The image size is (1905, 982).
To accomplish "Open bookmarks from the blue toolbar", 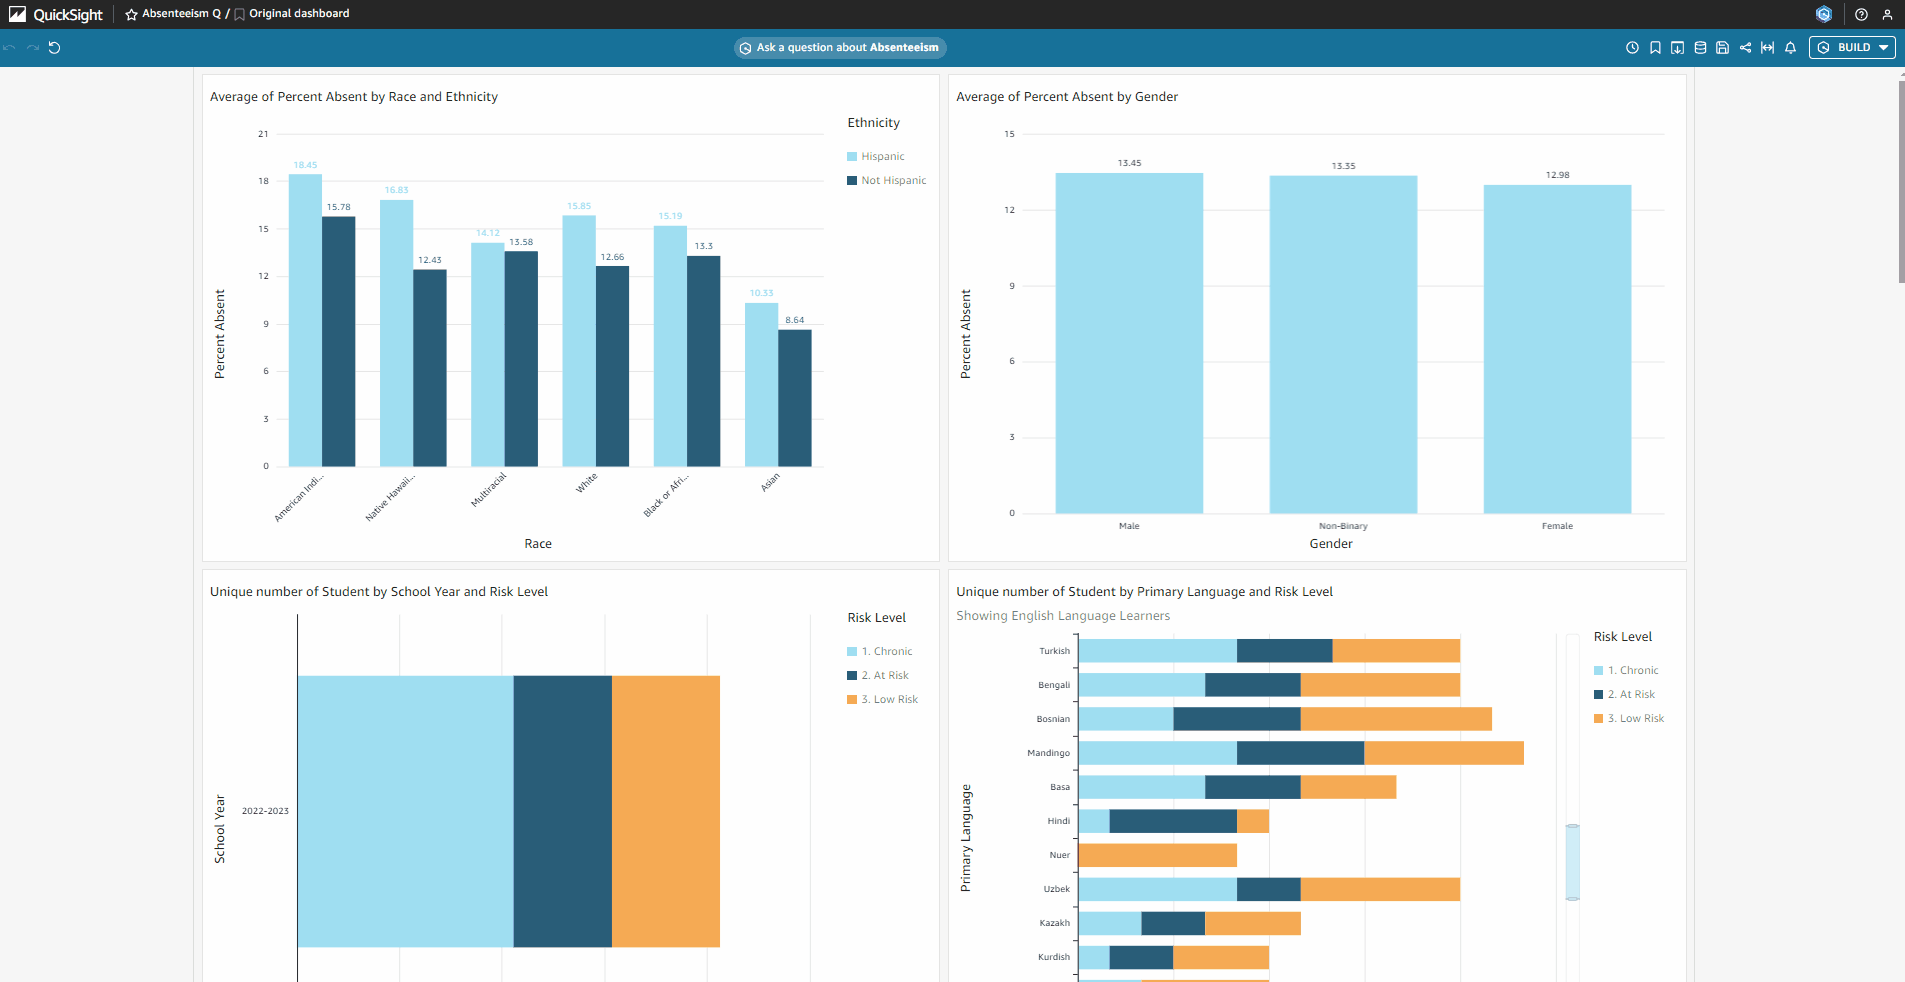I will pyautogui.click(x=1655, y=47).
